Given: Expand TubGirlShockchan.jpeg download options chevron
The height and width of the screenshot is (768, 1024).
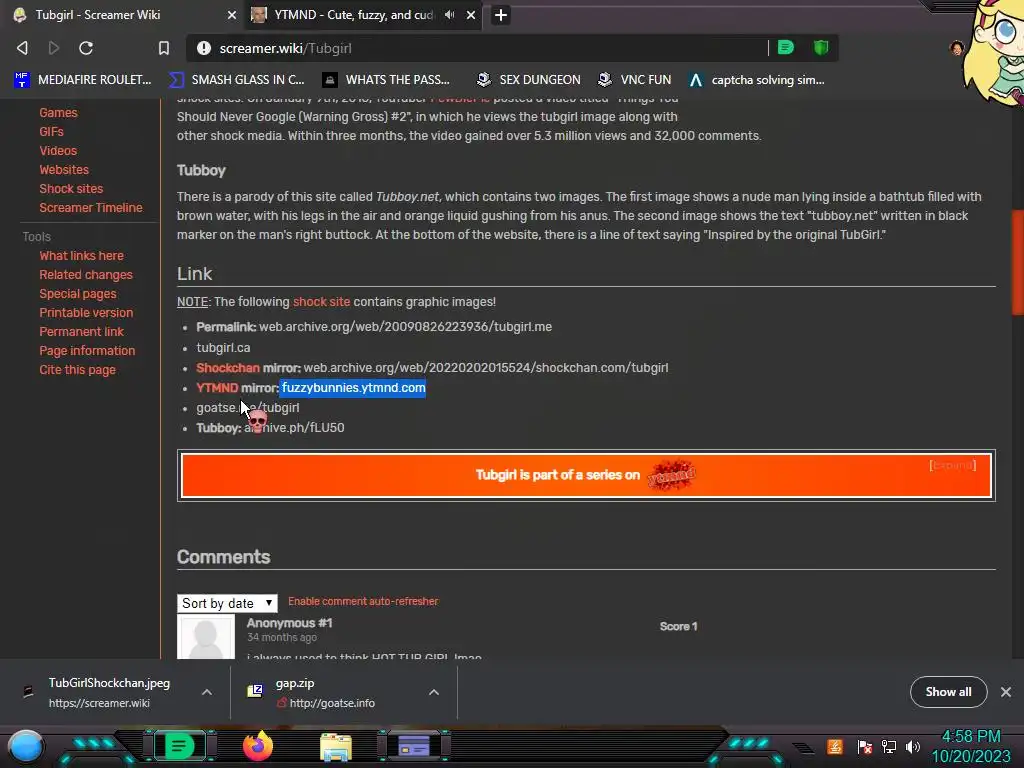Looking at the screenshot, I should [206, 692].
